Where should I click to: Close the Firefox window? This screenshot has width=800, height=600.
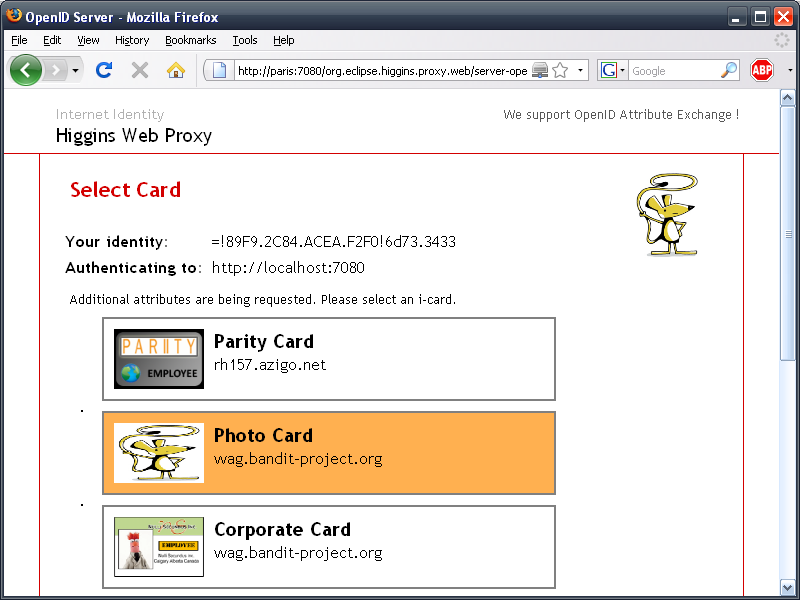(784, 17)
